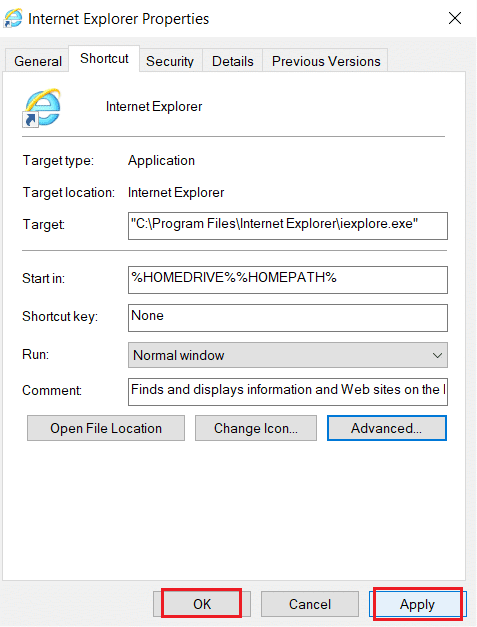Click the Target location 'Internet Explorer' value
This screenshot has height=627, width=477.
coord(176,193)
